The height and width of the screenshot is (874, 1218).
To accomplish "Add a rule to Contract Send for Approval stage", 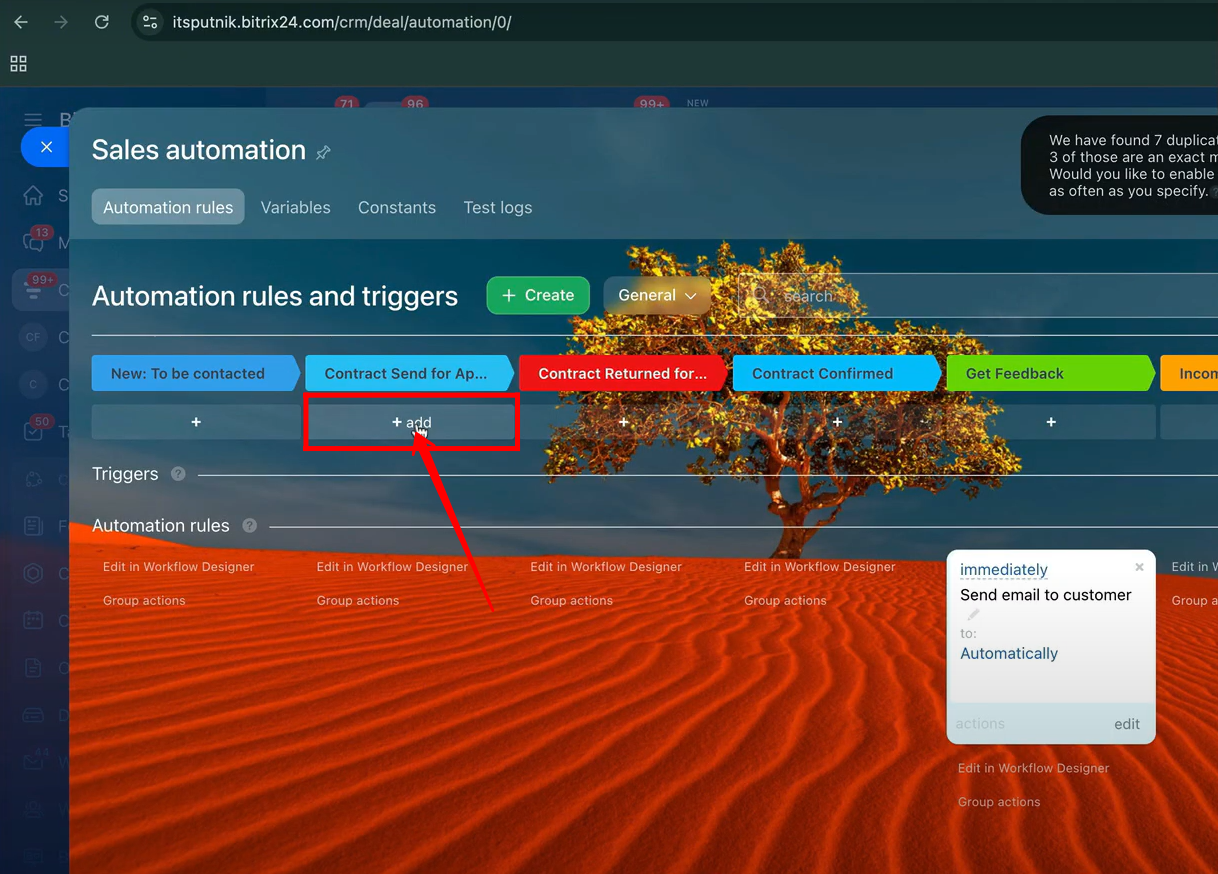I will point(411,423).
